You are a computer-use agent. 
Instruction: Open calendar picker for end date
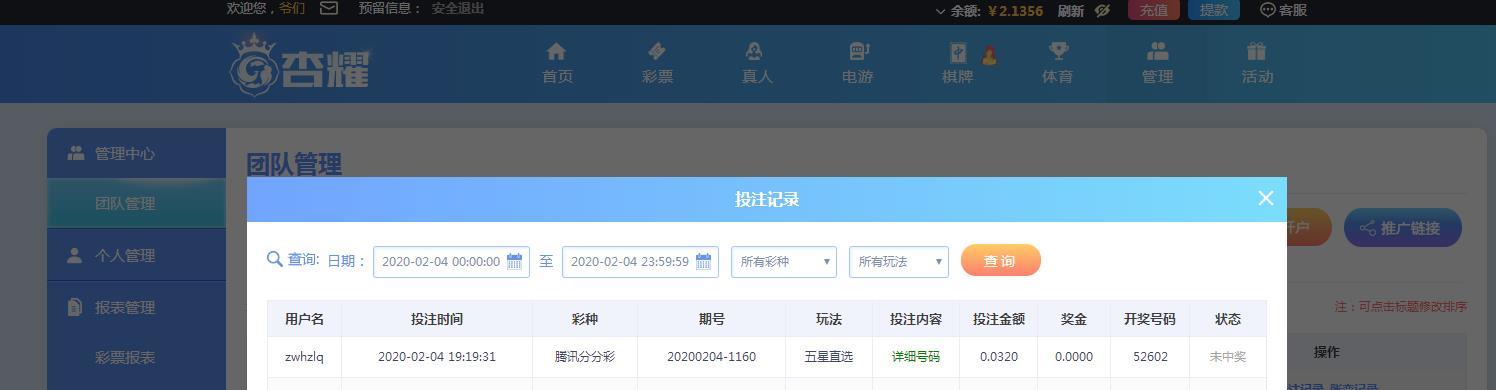(703, 262)
